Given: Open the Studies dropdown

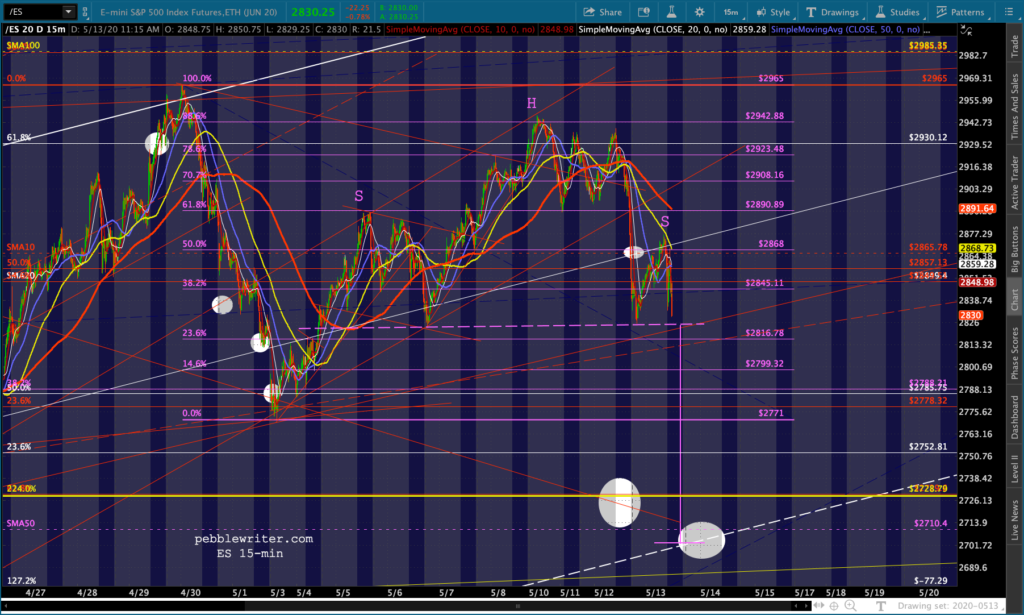Looking at the screenshot, I should (x=897, y=12).
